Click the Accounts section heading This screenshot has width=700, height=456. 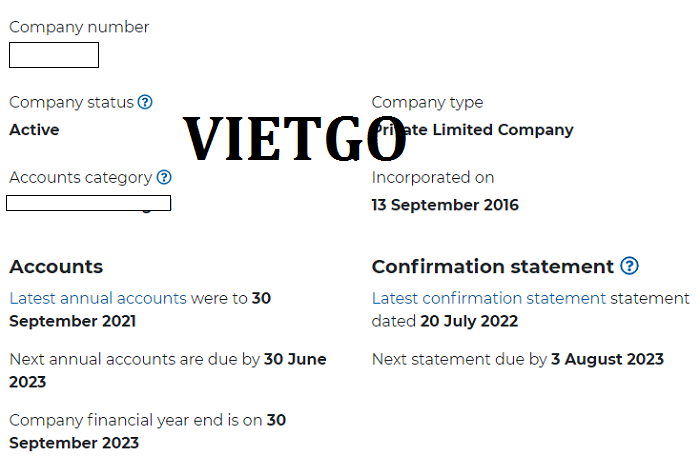pos(56,267)
